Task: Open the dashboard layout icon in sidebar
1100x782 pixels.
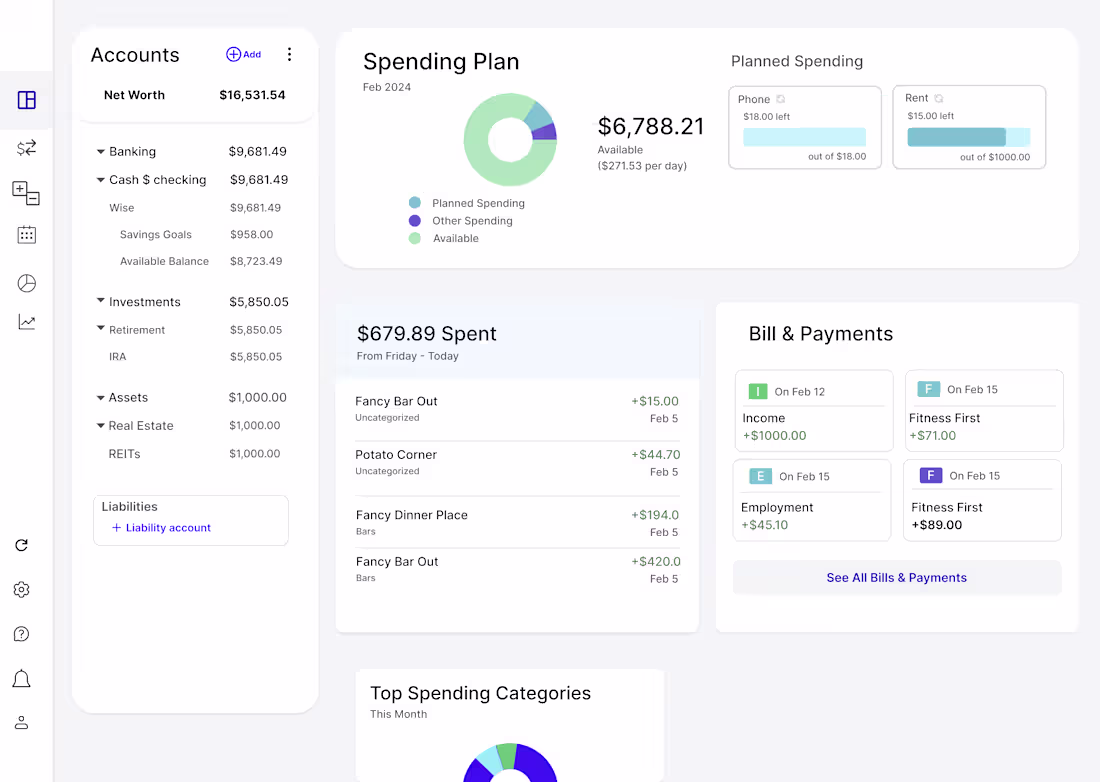Action: click(x=27, y=100)
